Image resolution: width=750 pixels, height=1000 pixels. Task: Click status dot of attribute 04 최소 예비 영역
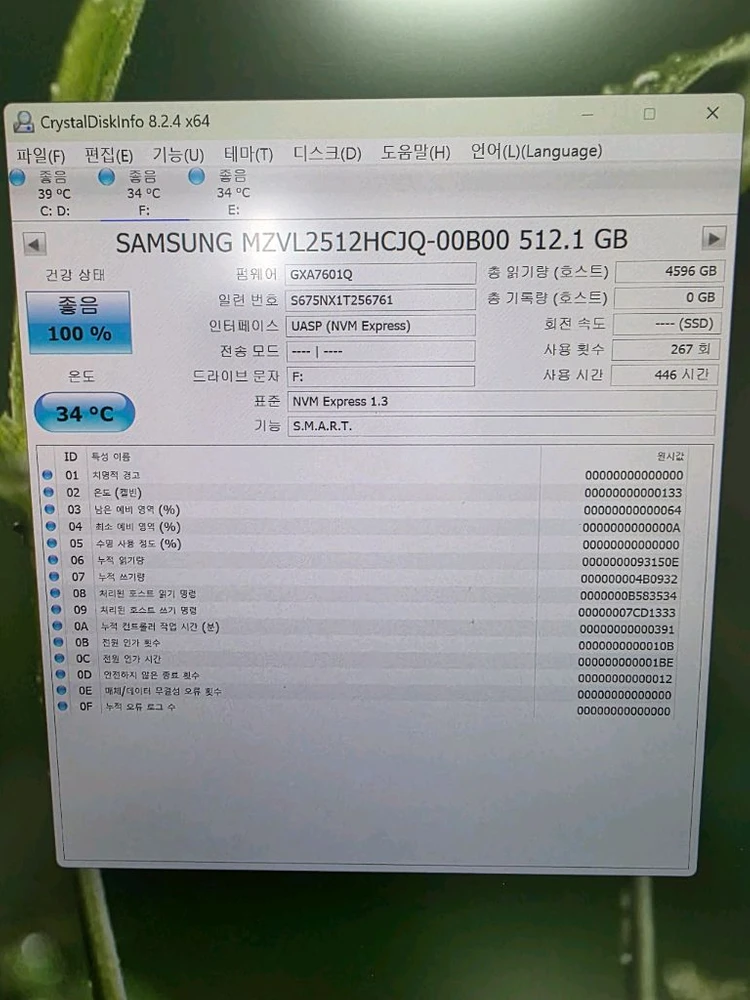click(51, 527)
